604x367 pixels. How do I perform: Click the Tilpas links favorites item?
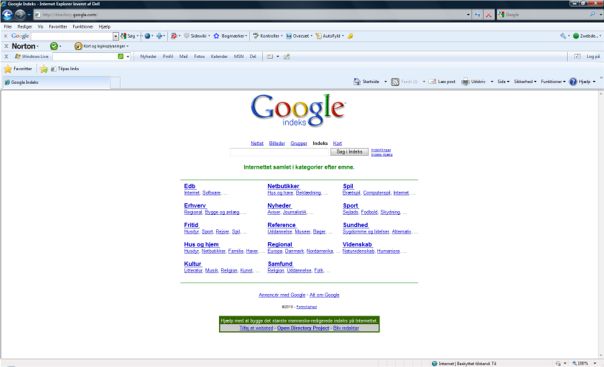(65, 69)
